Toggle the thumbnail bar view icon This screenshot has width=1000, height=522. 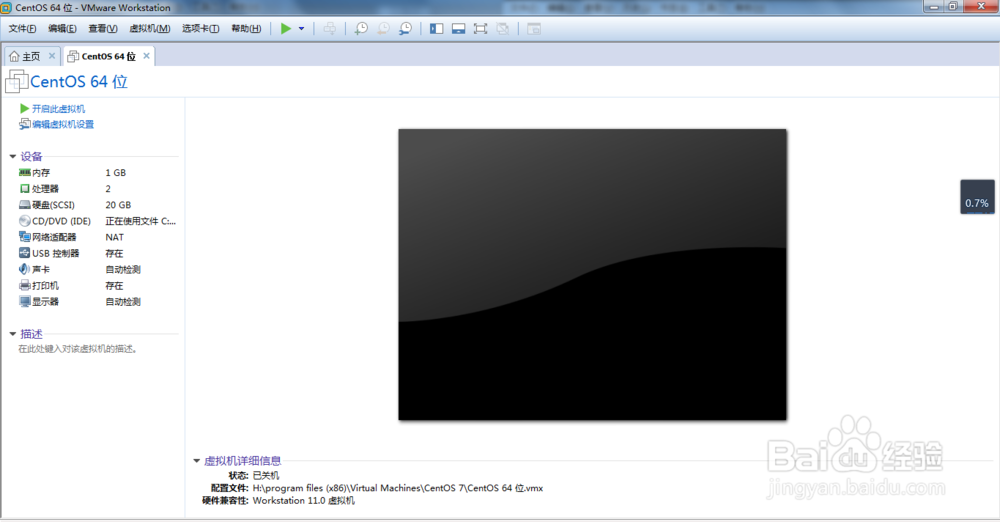[459, 29]
